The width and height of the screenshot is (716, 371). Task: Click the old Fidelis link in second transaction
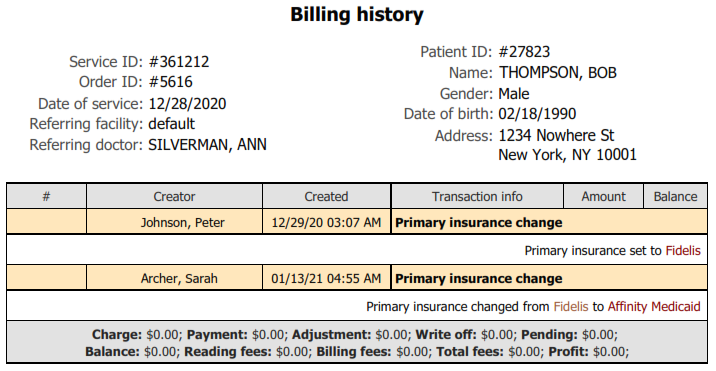(571, 306)
